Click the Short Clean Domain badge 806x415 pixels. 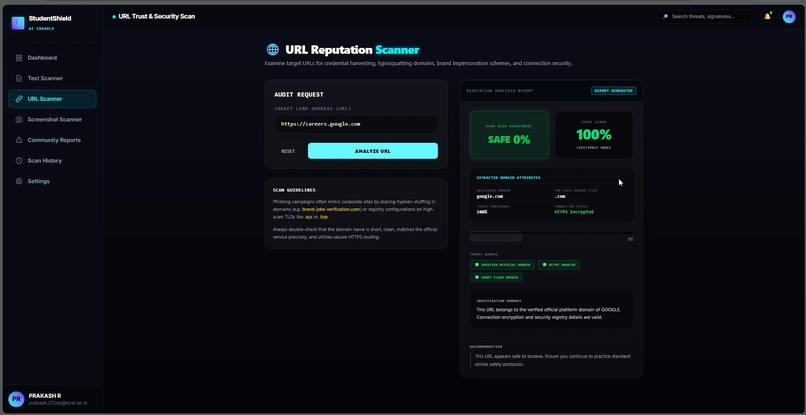[x=496, y=278]
